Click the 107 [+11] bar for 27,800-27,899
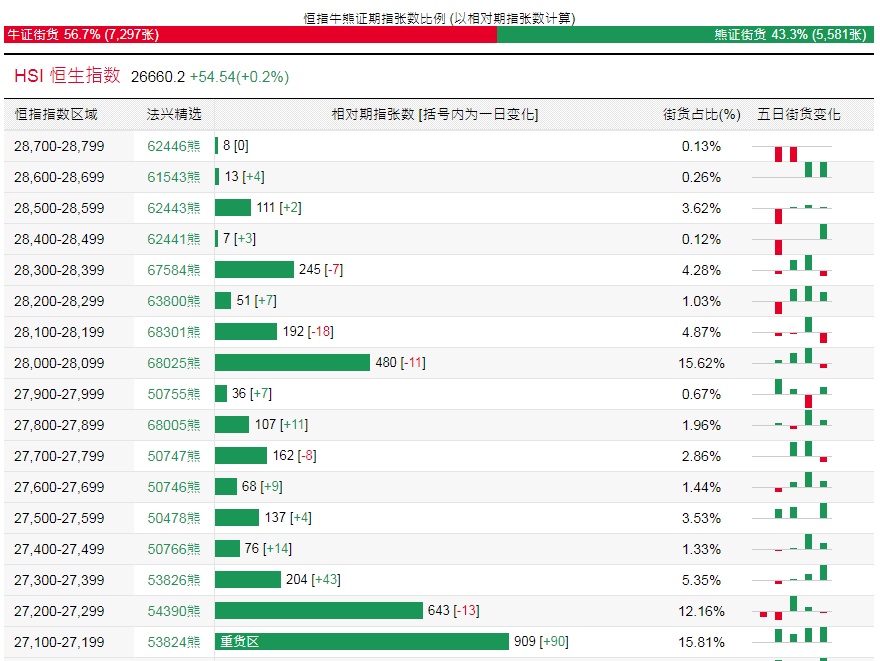The height and width of the screenshot is (661, 880). click(x=232, y=424)
